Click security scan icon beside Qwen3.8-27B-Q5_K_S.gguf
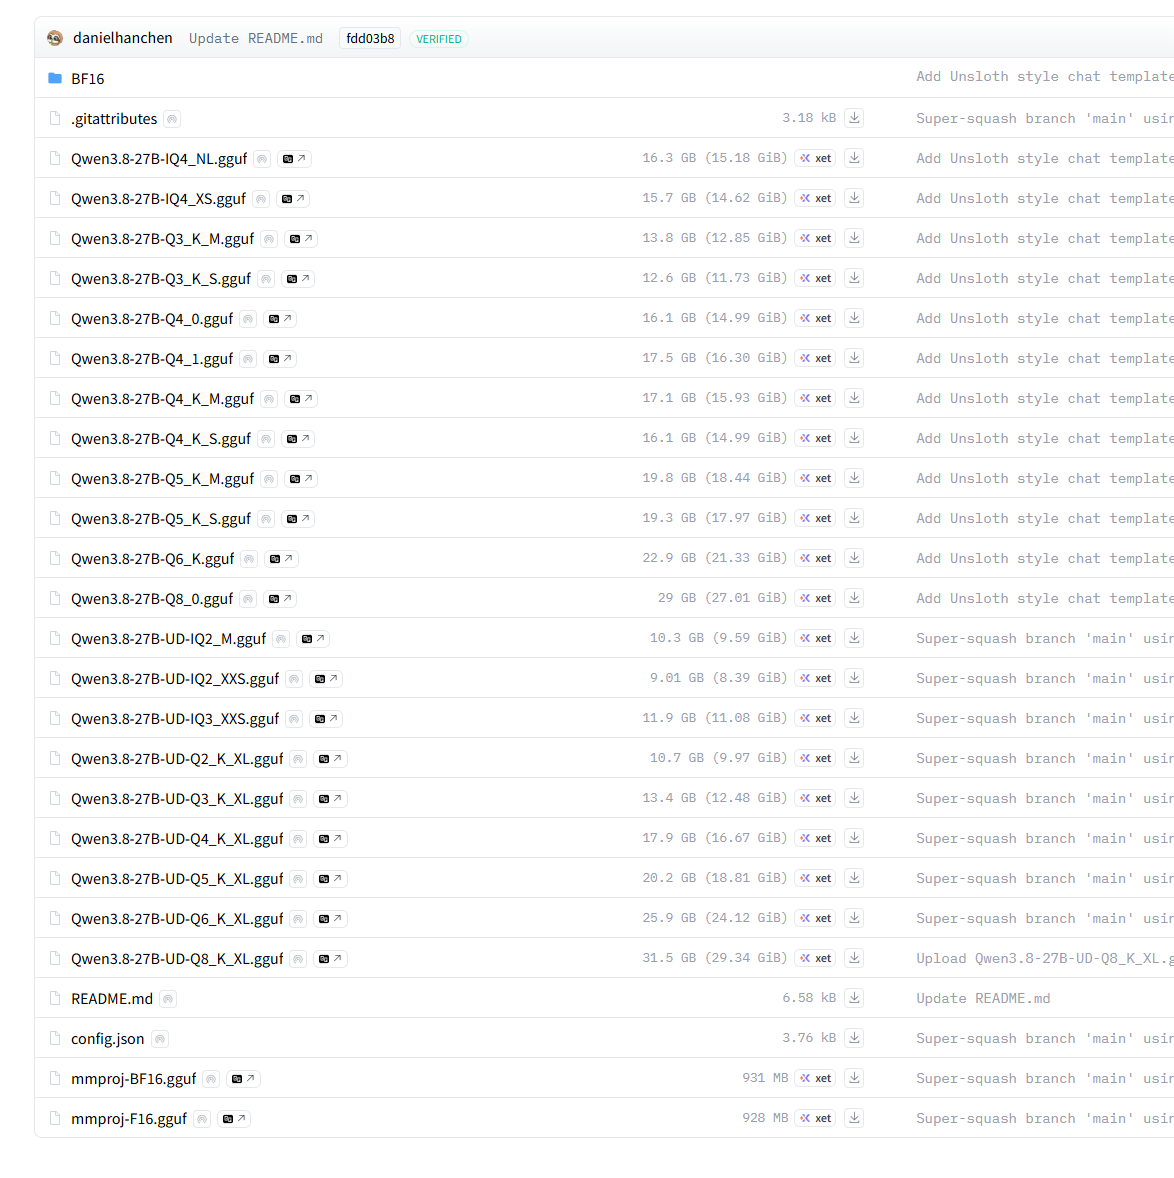 266,519
